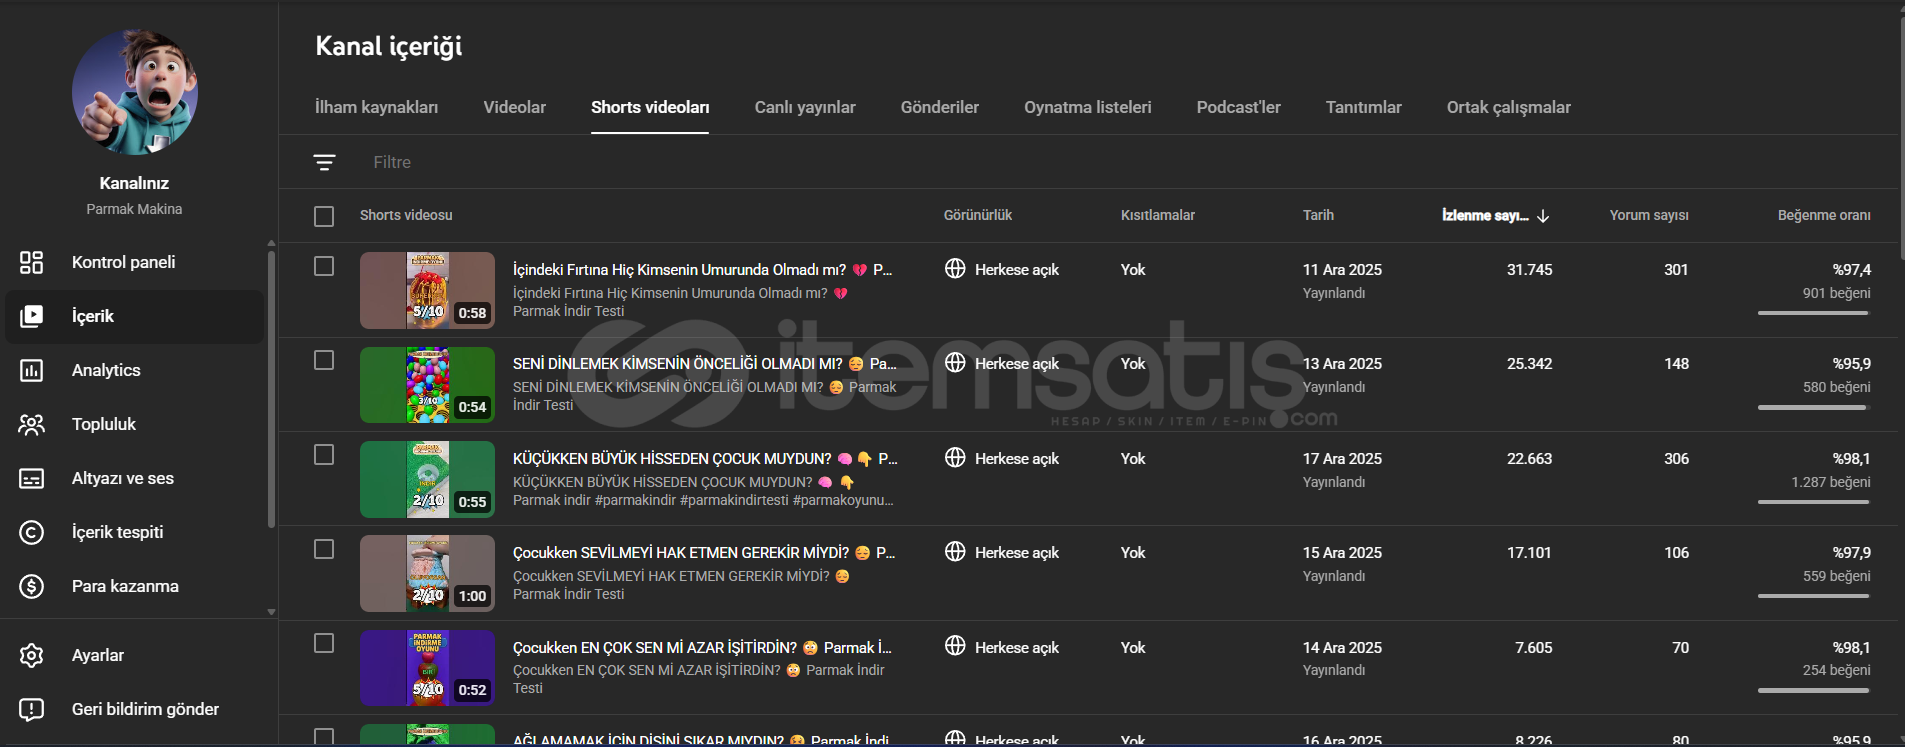Viewport: 1905px width, 747px height.
Task: Open Topluluk people icon in sidebar
Action: (x=31, y=424)
